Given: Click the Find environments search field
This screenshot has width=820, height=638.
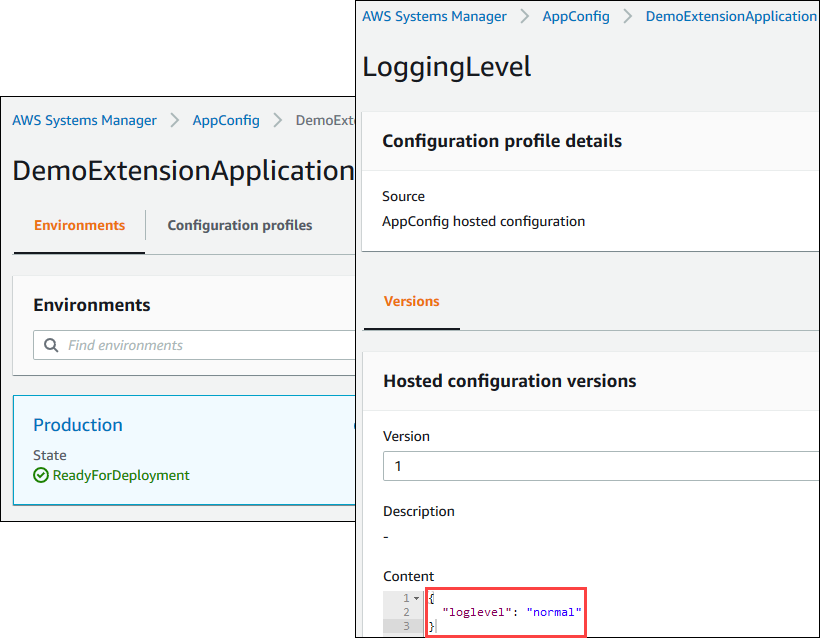Looking at the screenshot, I should click(194, 345).
